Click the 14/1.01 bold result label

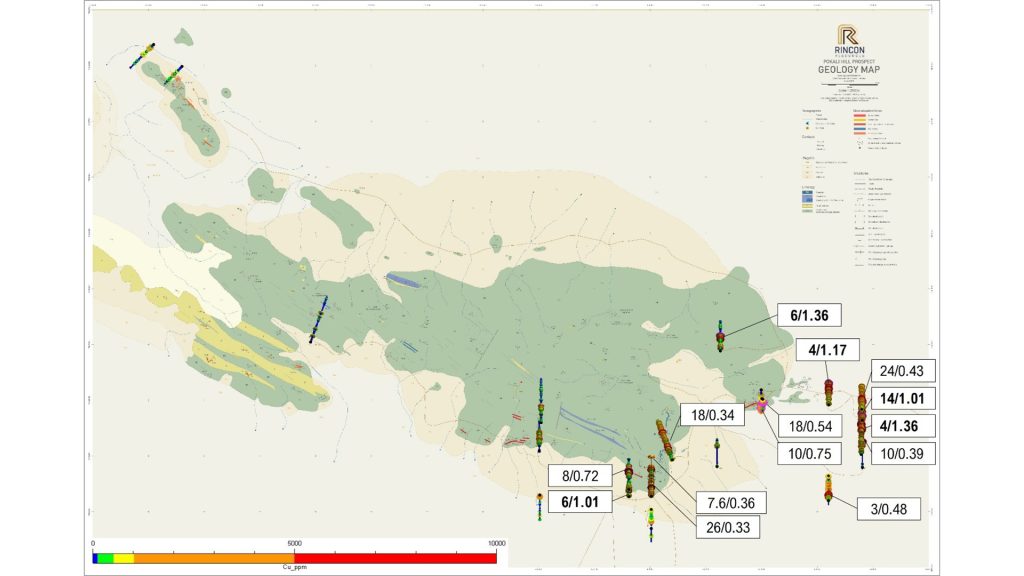(x=903, y=398)
